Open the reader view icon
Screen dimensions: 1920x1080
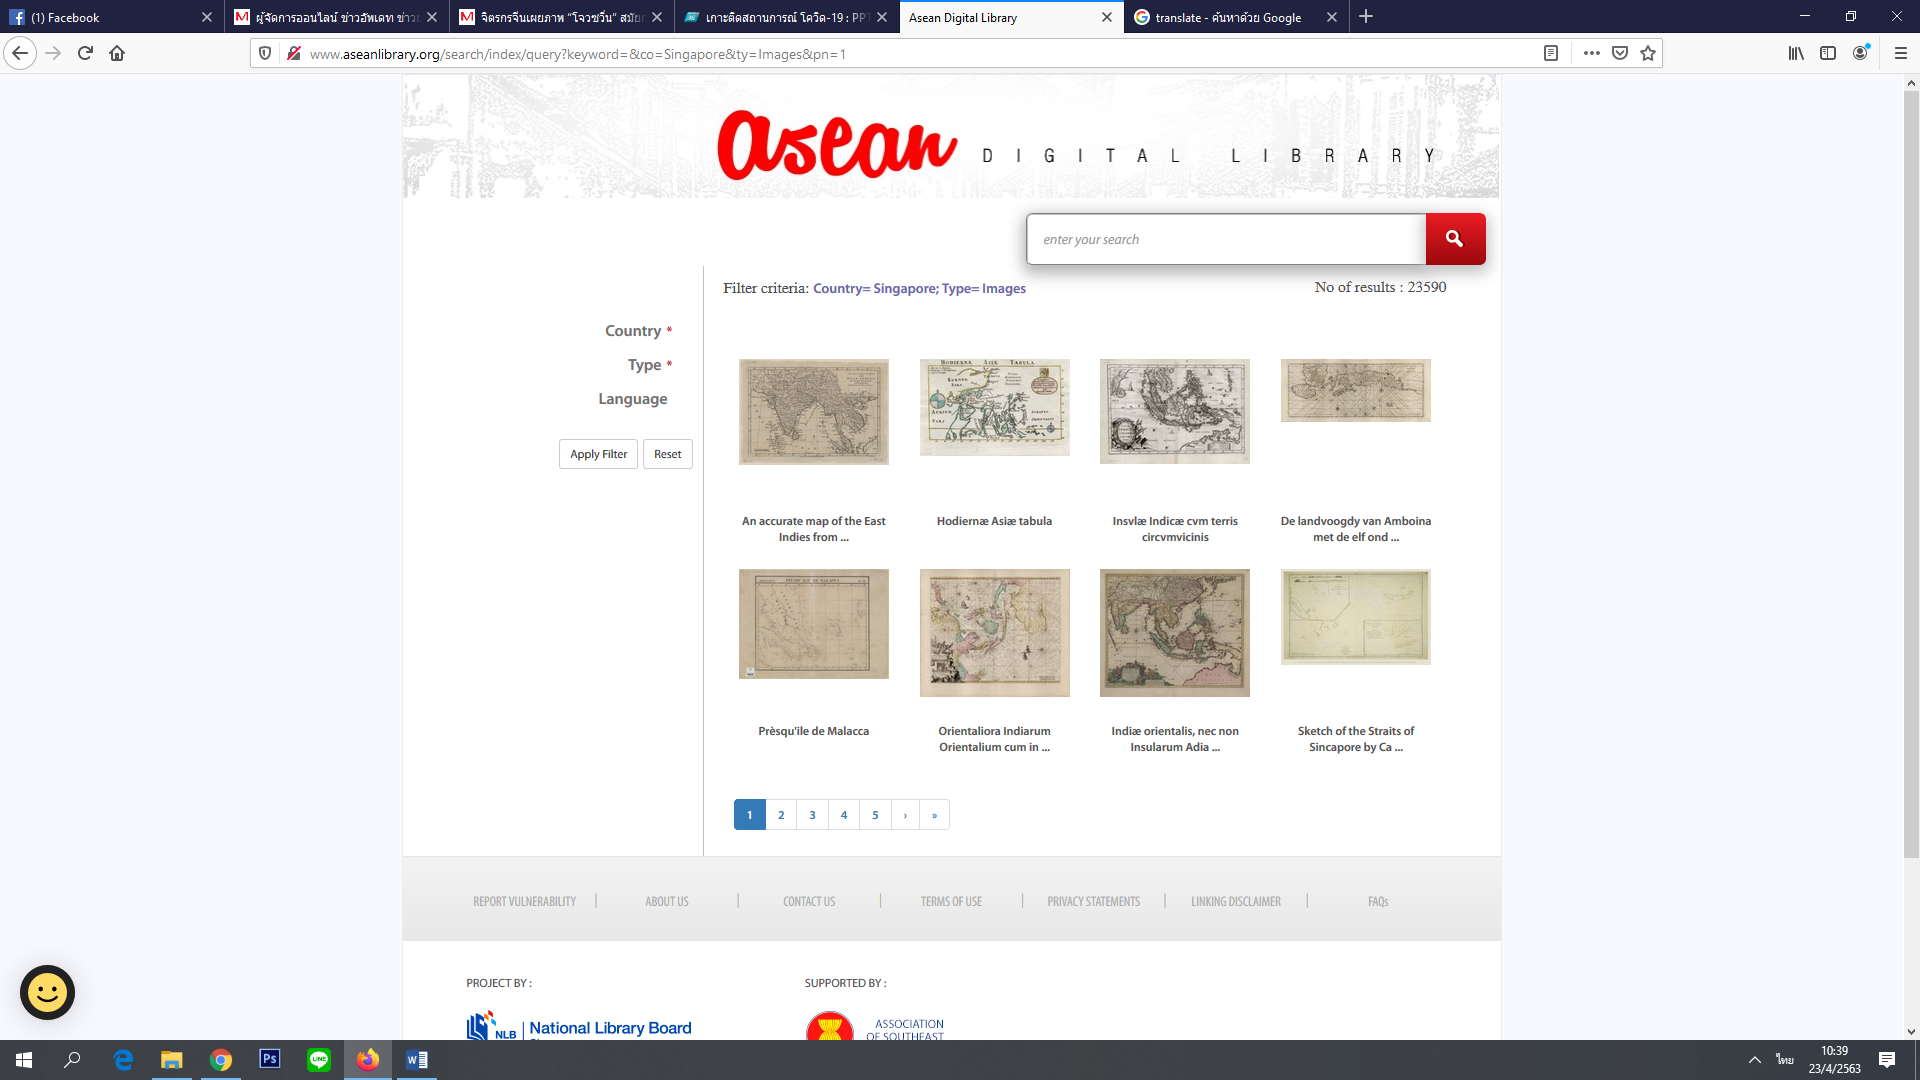[x=1551, y=53]
